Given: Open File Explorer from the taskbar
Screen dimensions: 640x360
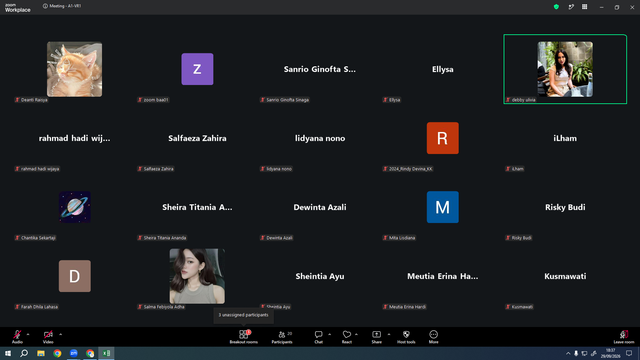Looking at the screenshot, I should [x=41, y=353].
